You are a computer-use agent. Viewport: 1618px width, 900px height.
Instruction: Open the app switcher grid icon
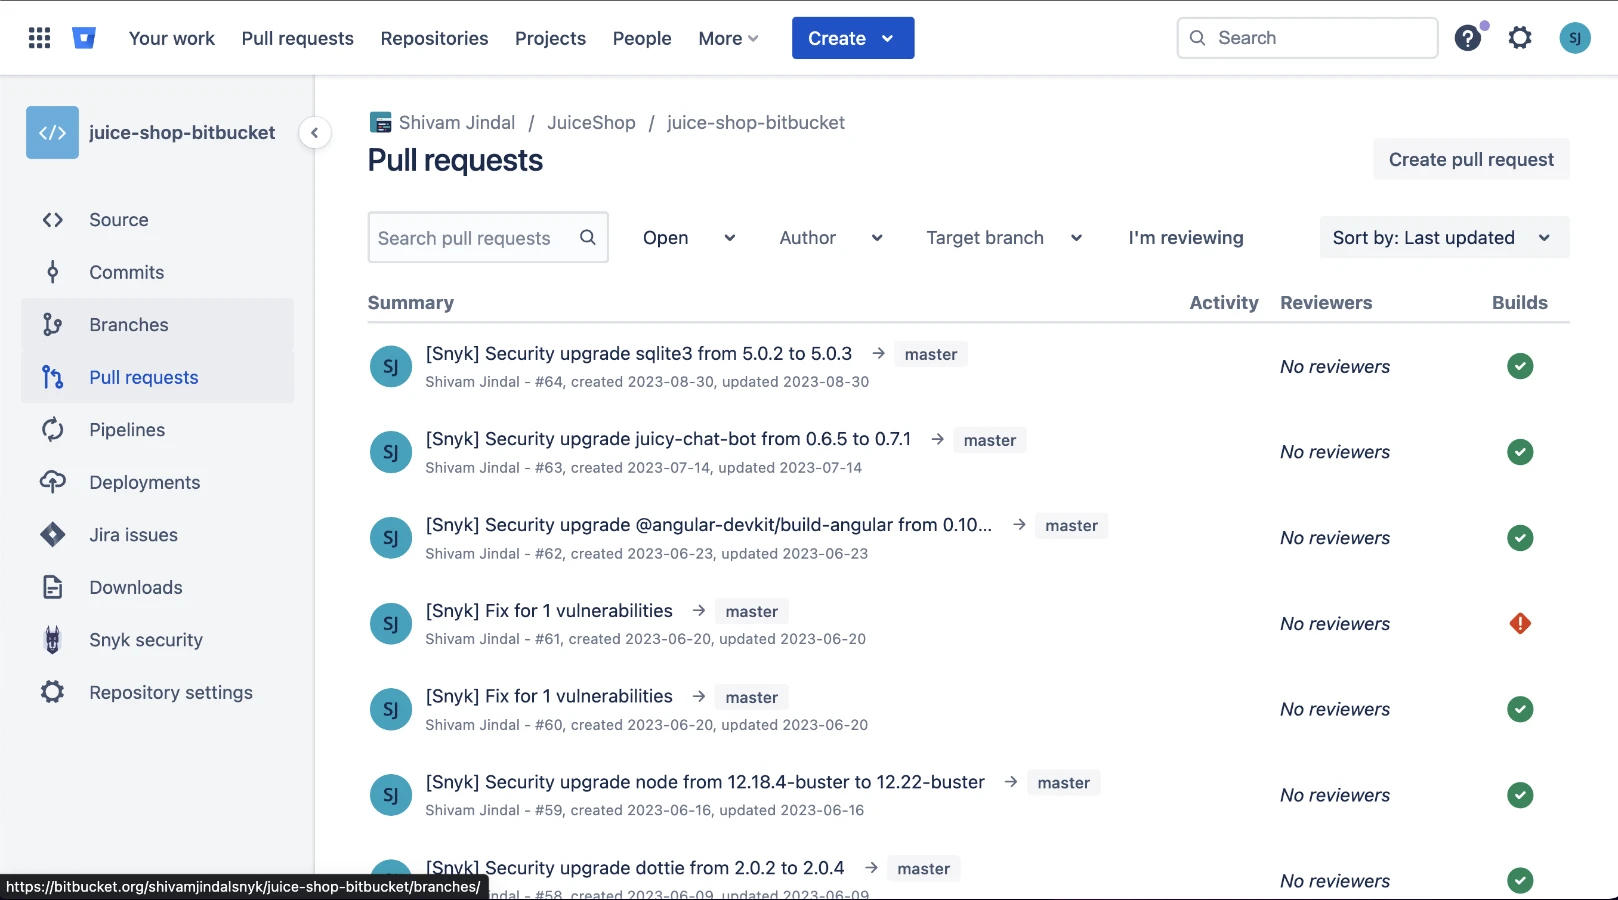(39, 38)
